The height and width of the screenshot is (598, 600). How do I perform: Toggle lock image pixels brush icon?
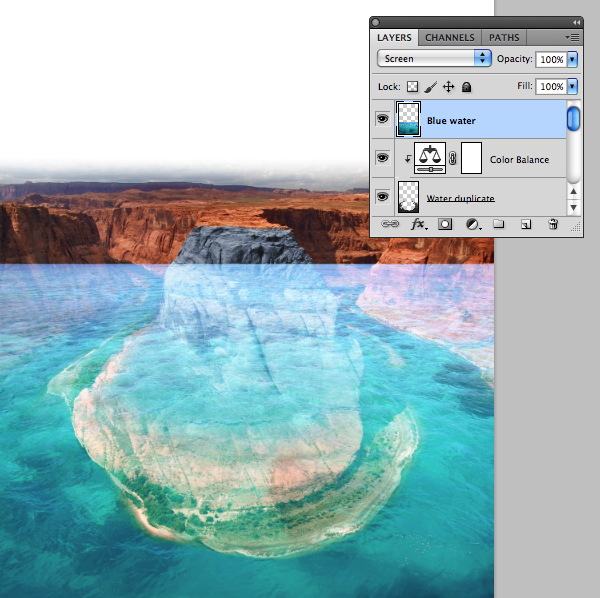click(x=430, y=87)
